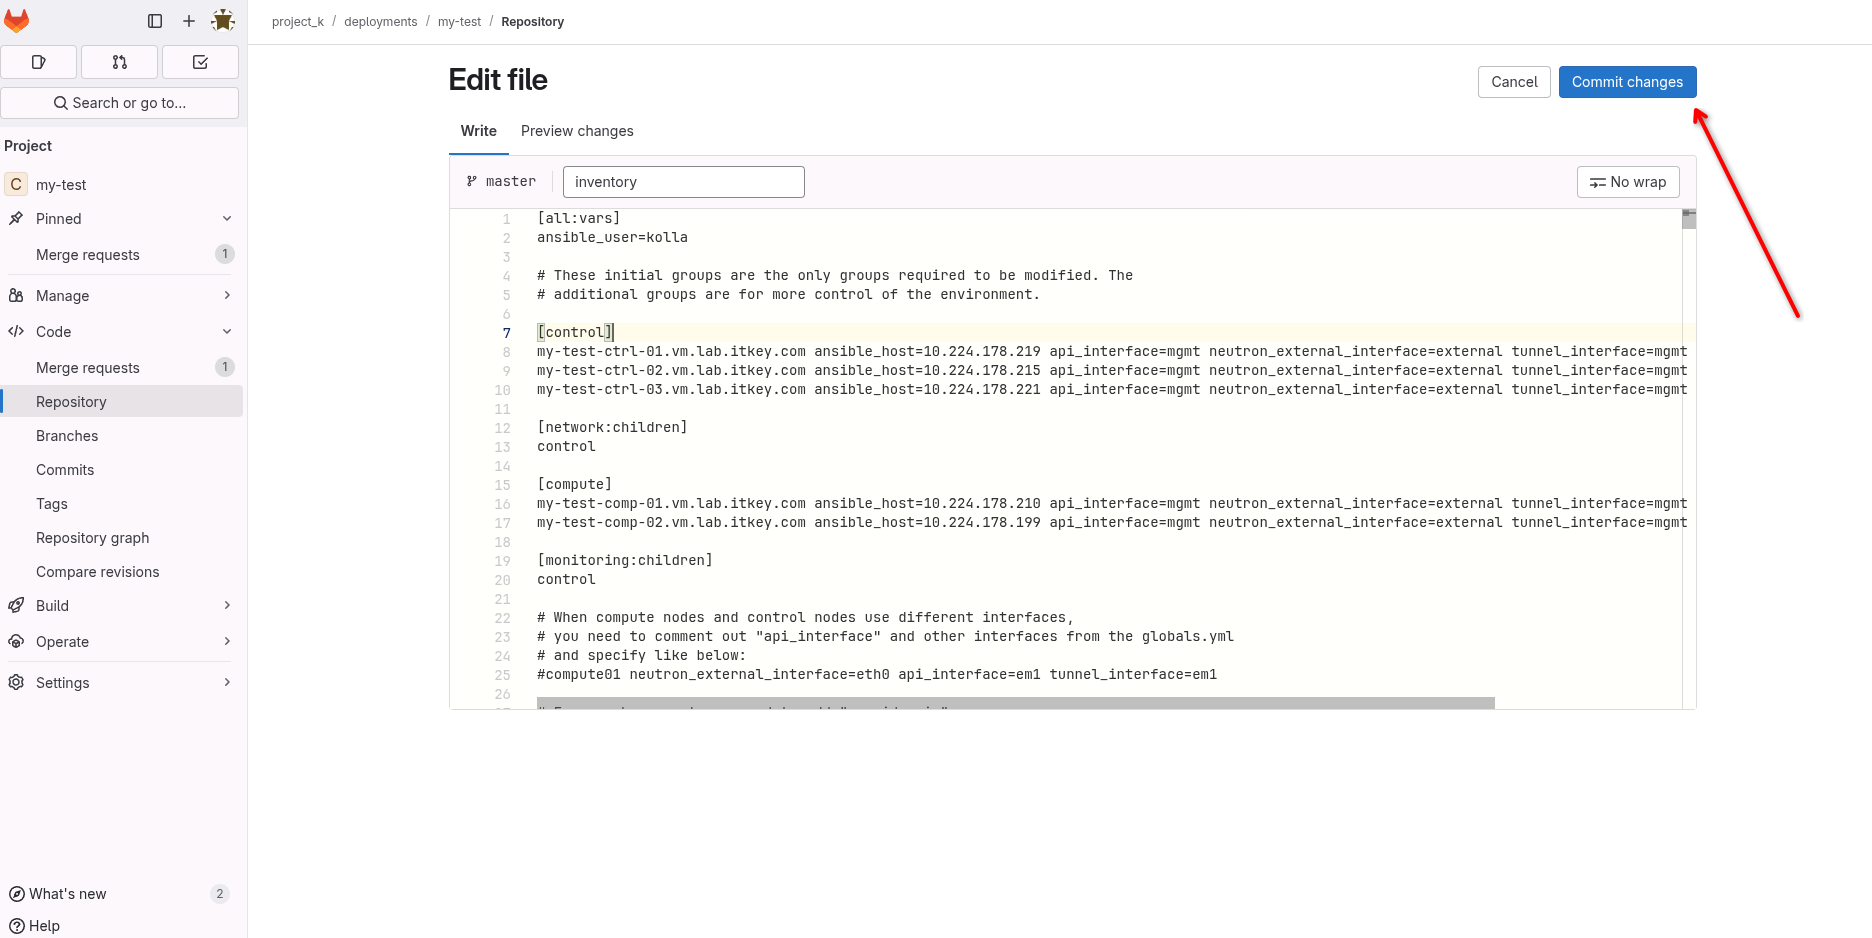Image resolution: width=1872 pixels, height=938 pixels.
Task: Expand the Build menu
Action: (227, 606)
